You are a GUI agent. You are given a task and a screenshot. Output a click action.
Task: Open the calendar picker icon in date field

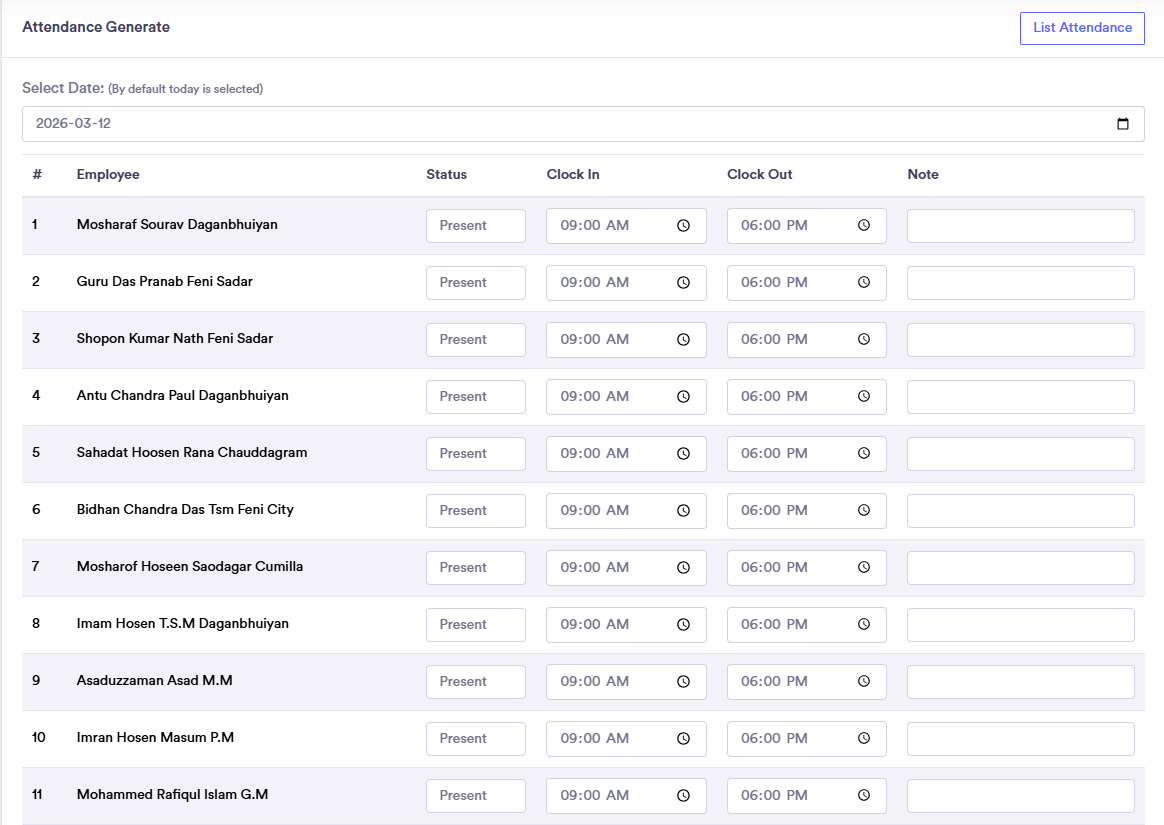tap(1123, 124)
